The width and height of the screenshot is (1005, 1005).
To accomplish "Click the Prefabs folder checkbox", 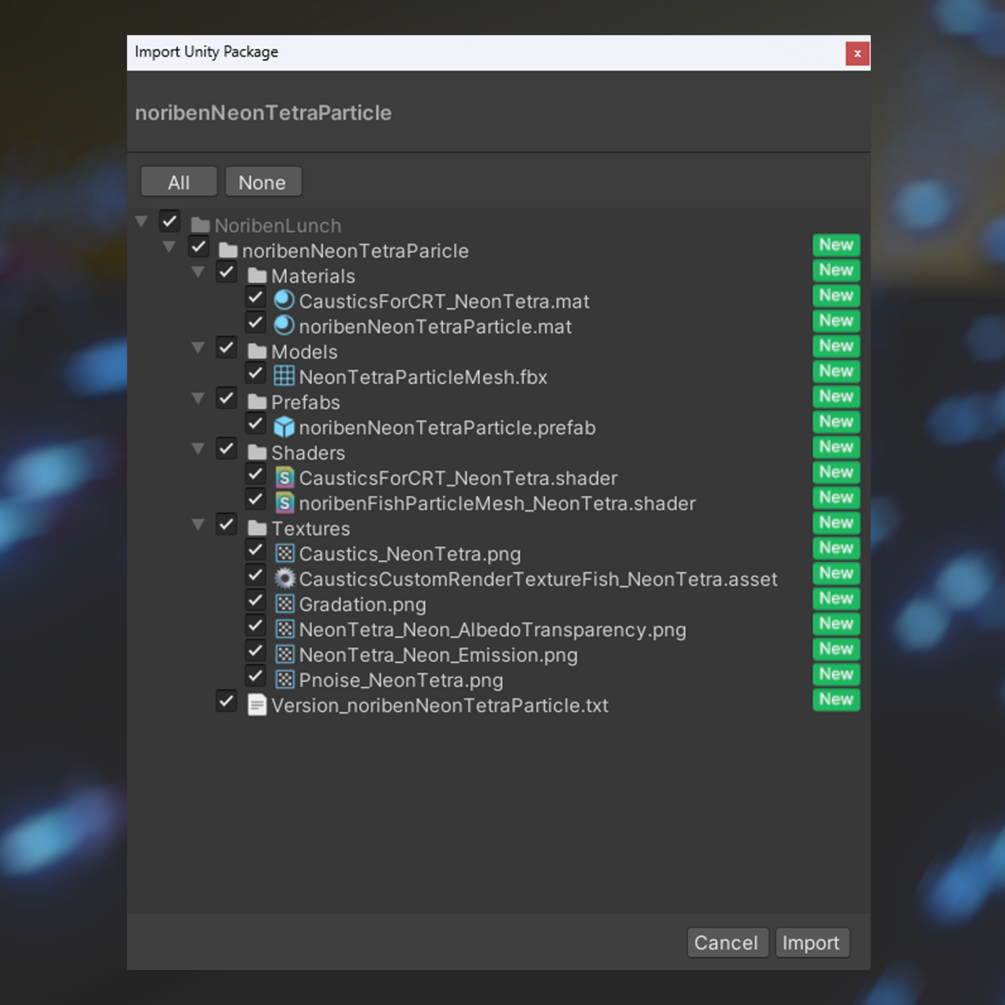I will pos(226,398).
